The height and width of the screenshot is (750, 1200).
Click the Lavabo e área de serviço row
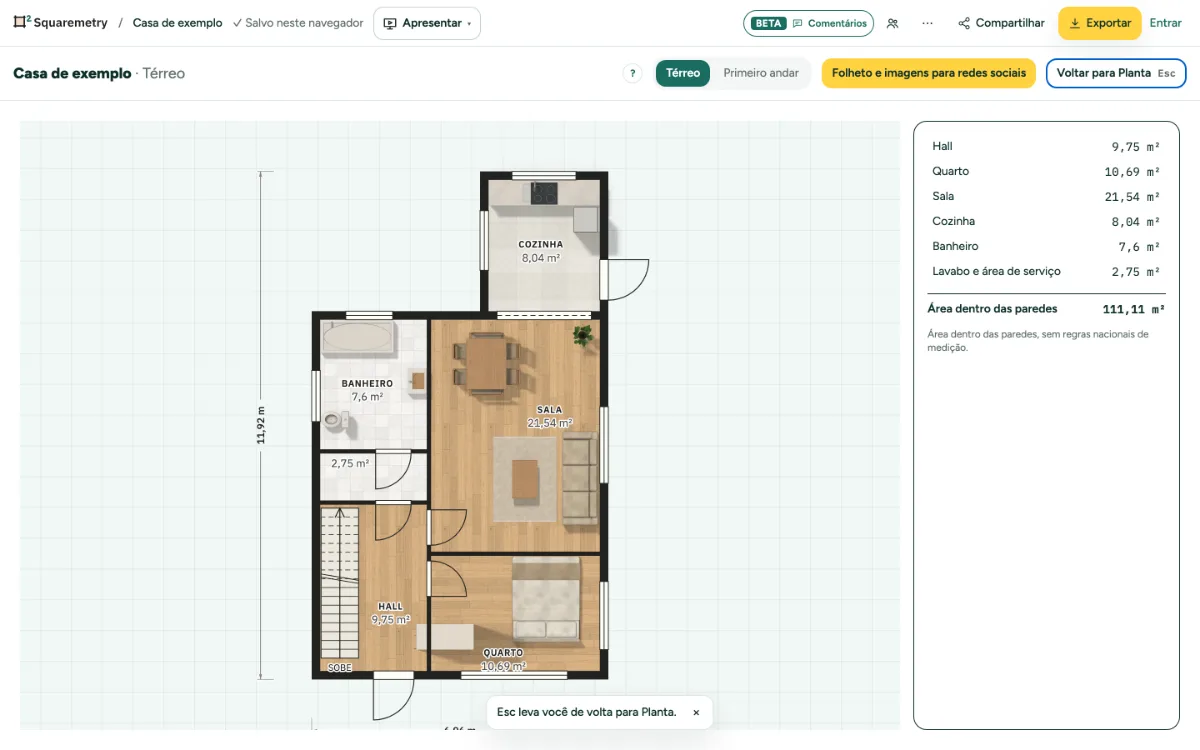(1046, 271)
